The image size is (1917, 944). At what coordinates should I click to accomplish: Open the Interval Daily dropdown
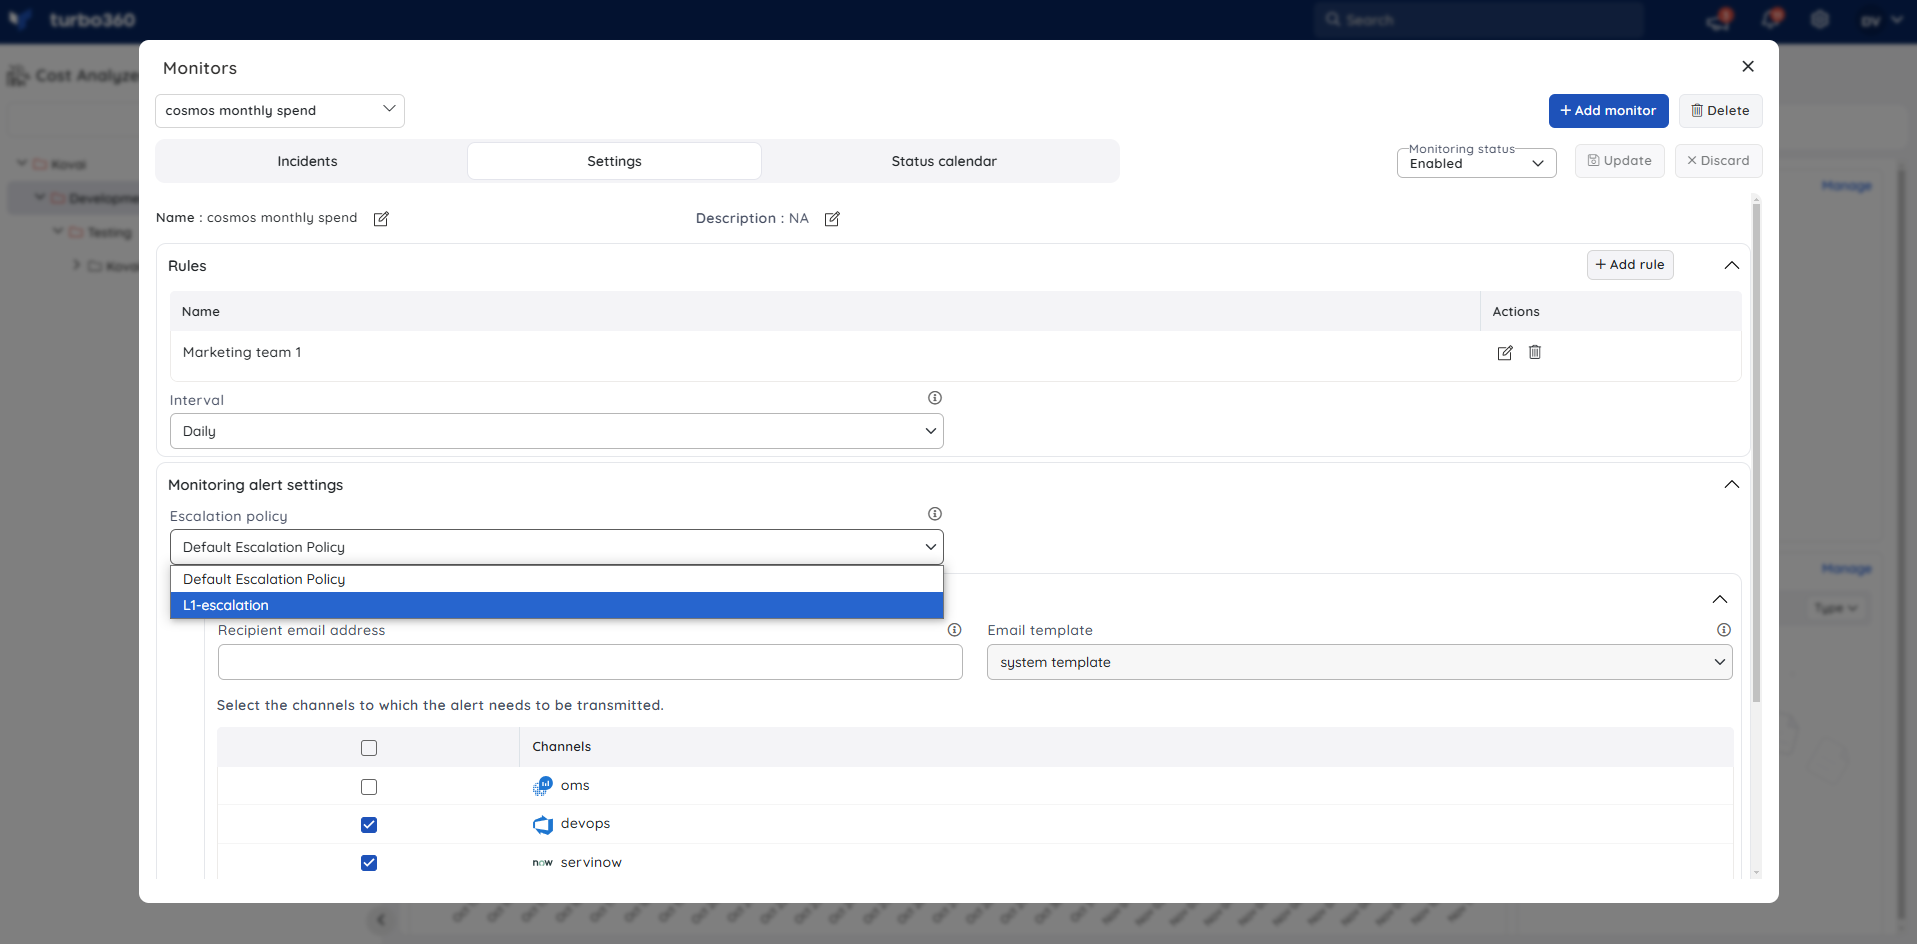tap(557, 431)
